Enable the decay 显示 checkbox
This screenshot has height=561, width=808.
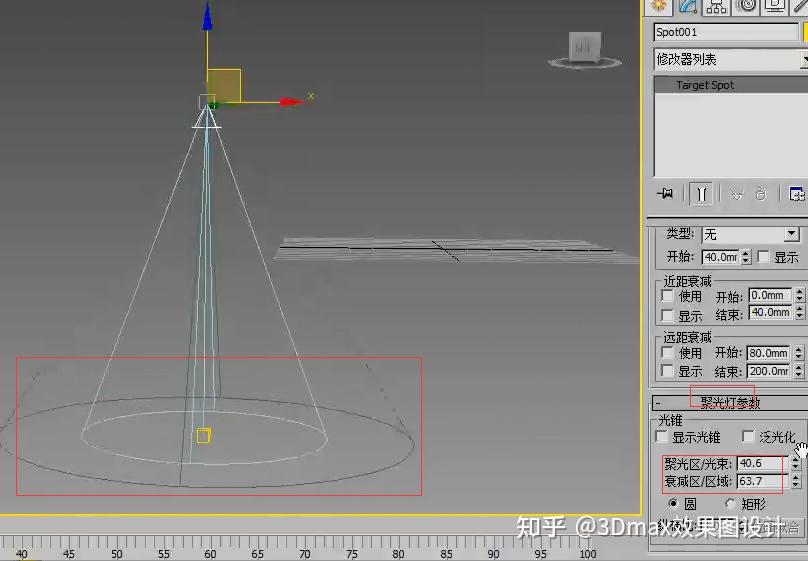coord(764,257)
